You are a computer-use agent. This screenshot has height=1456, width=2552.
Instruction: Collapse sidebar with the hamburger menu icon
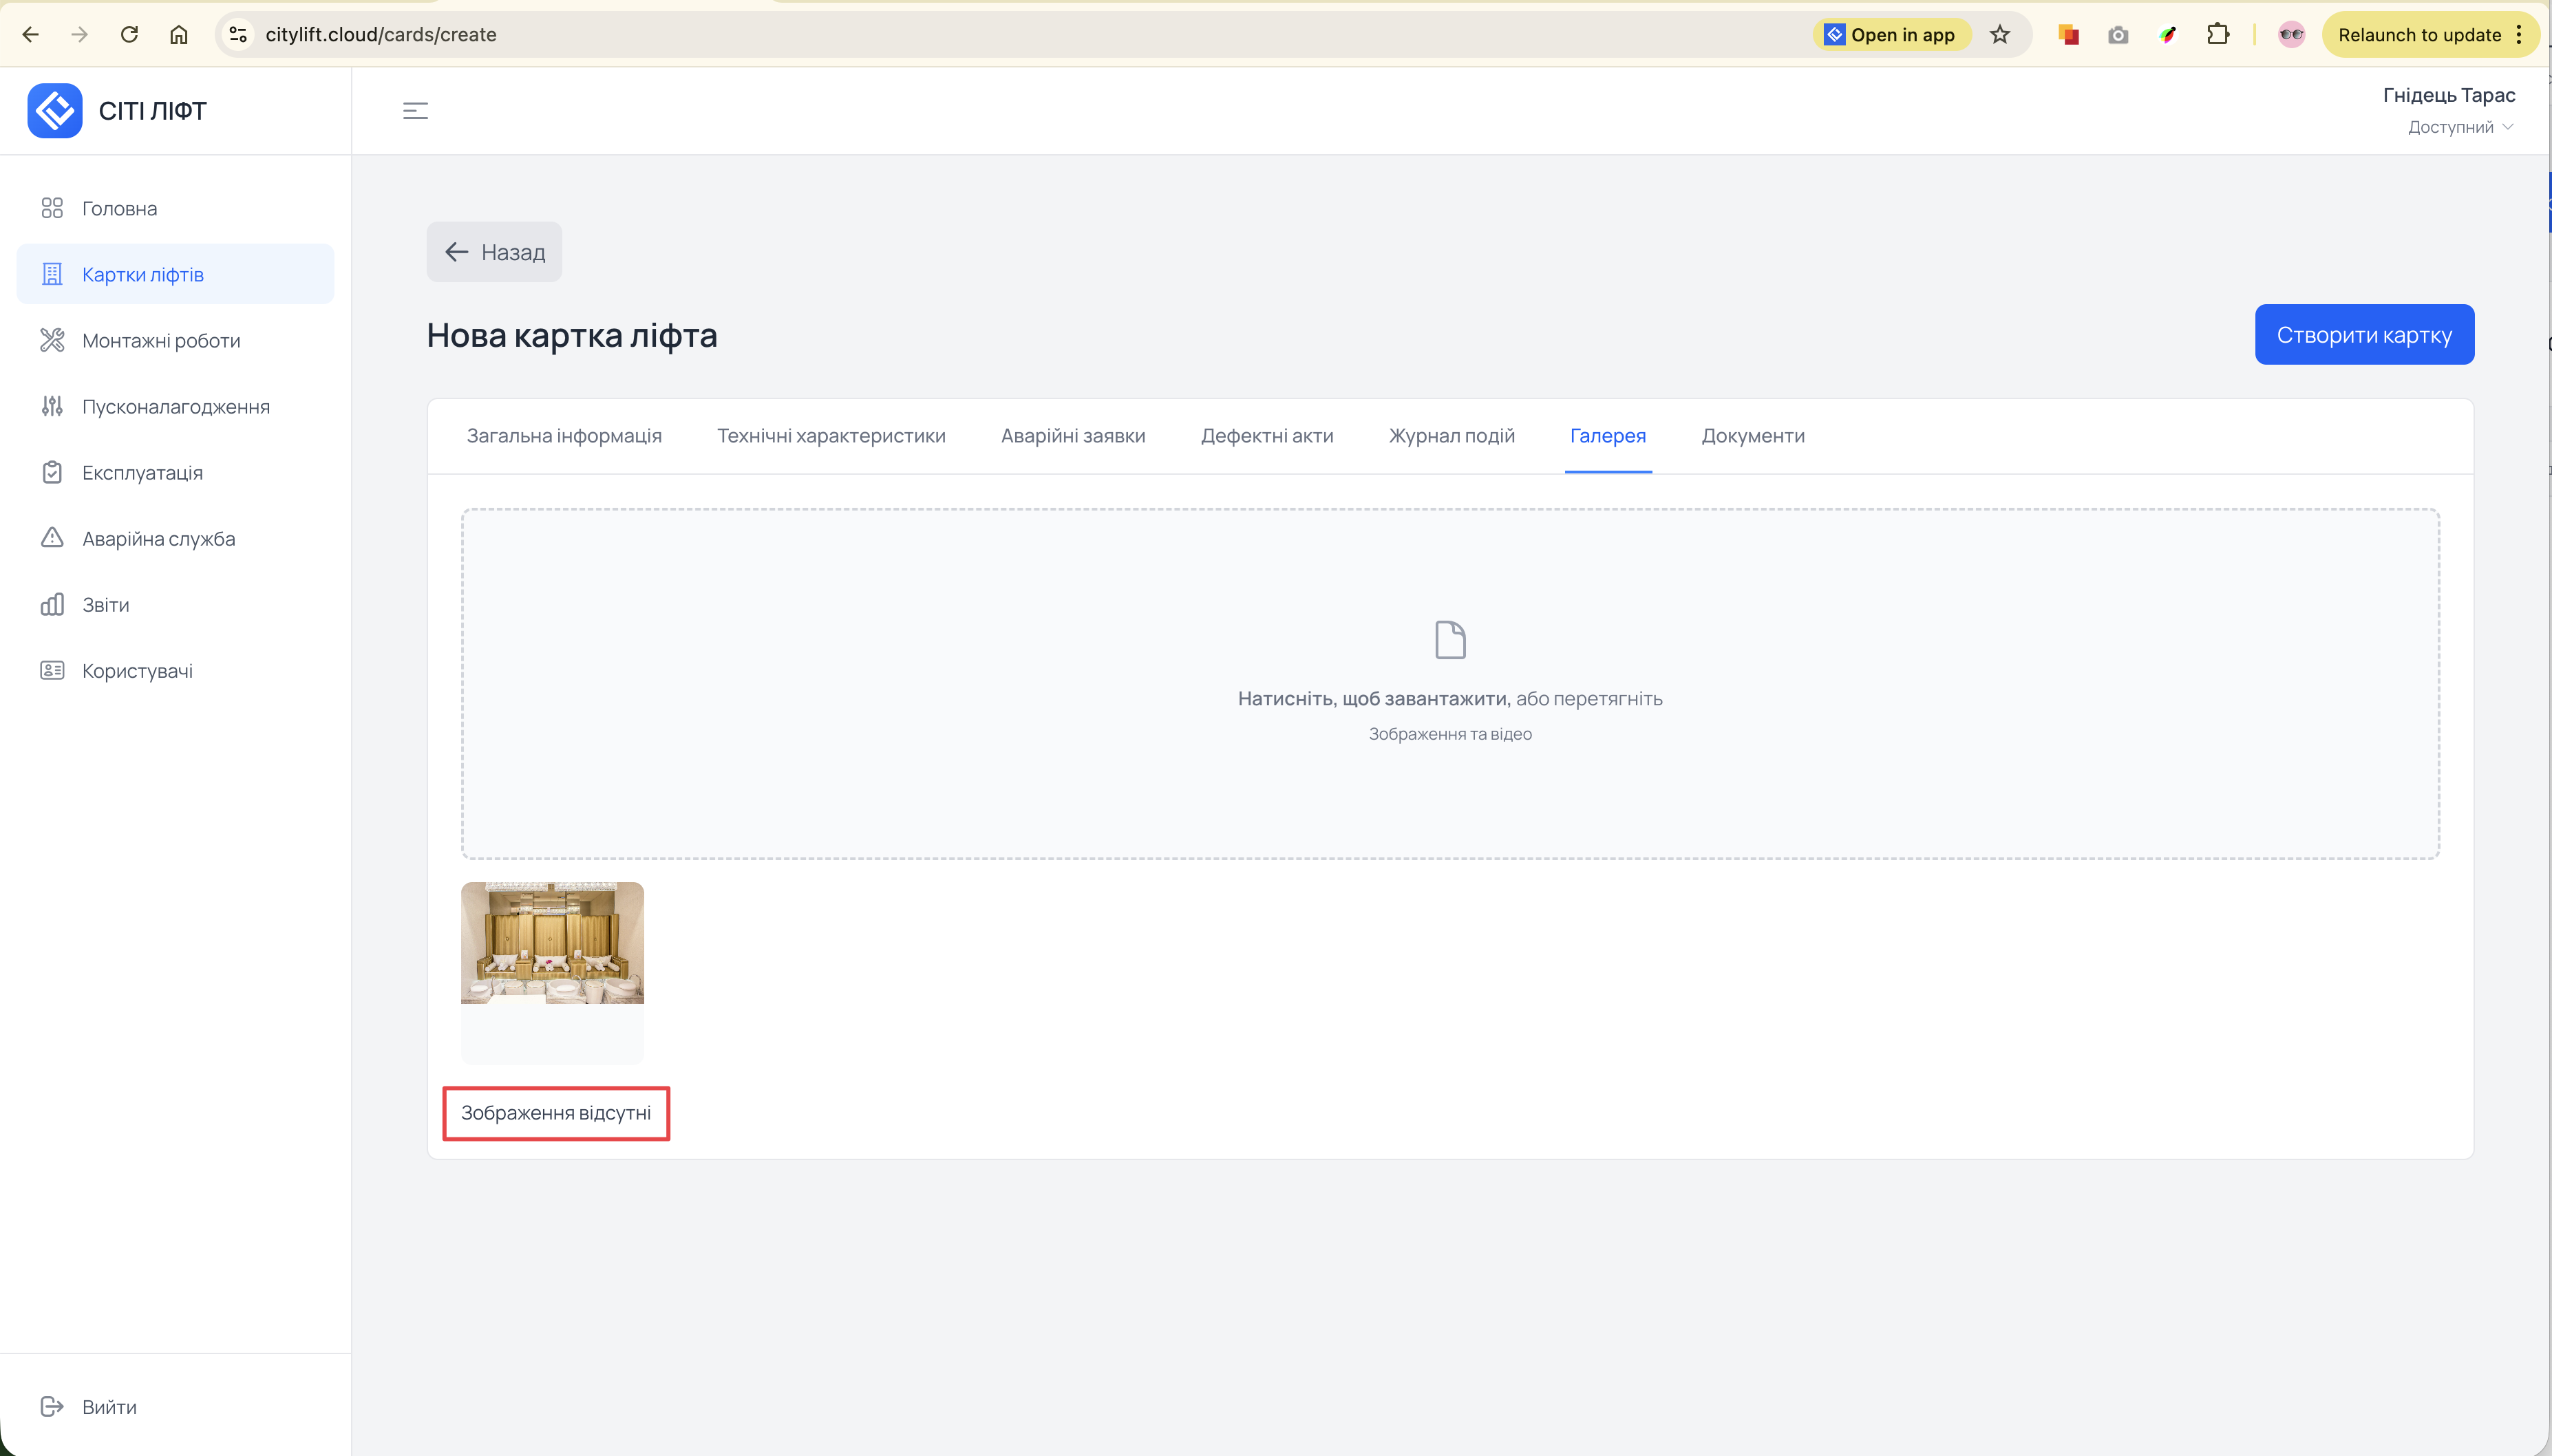click(x=415, y=111)
